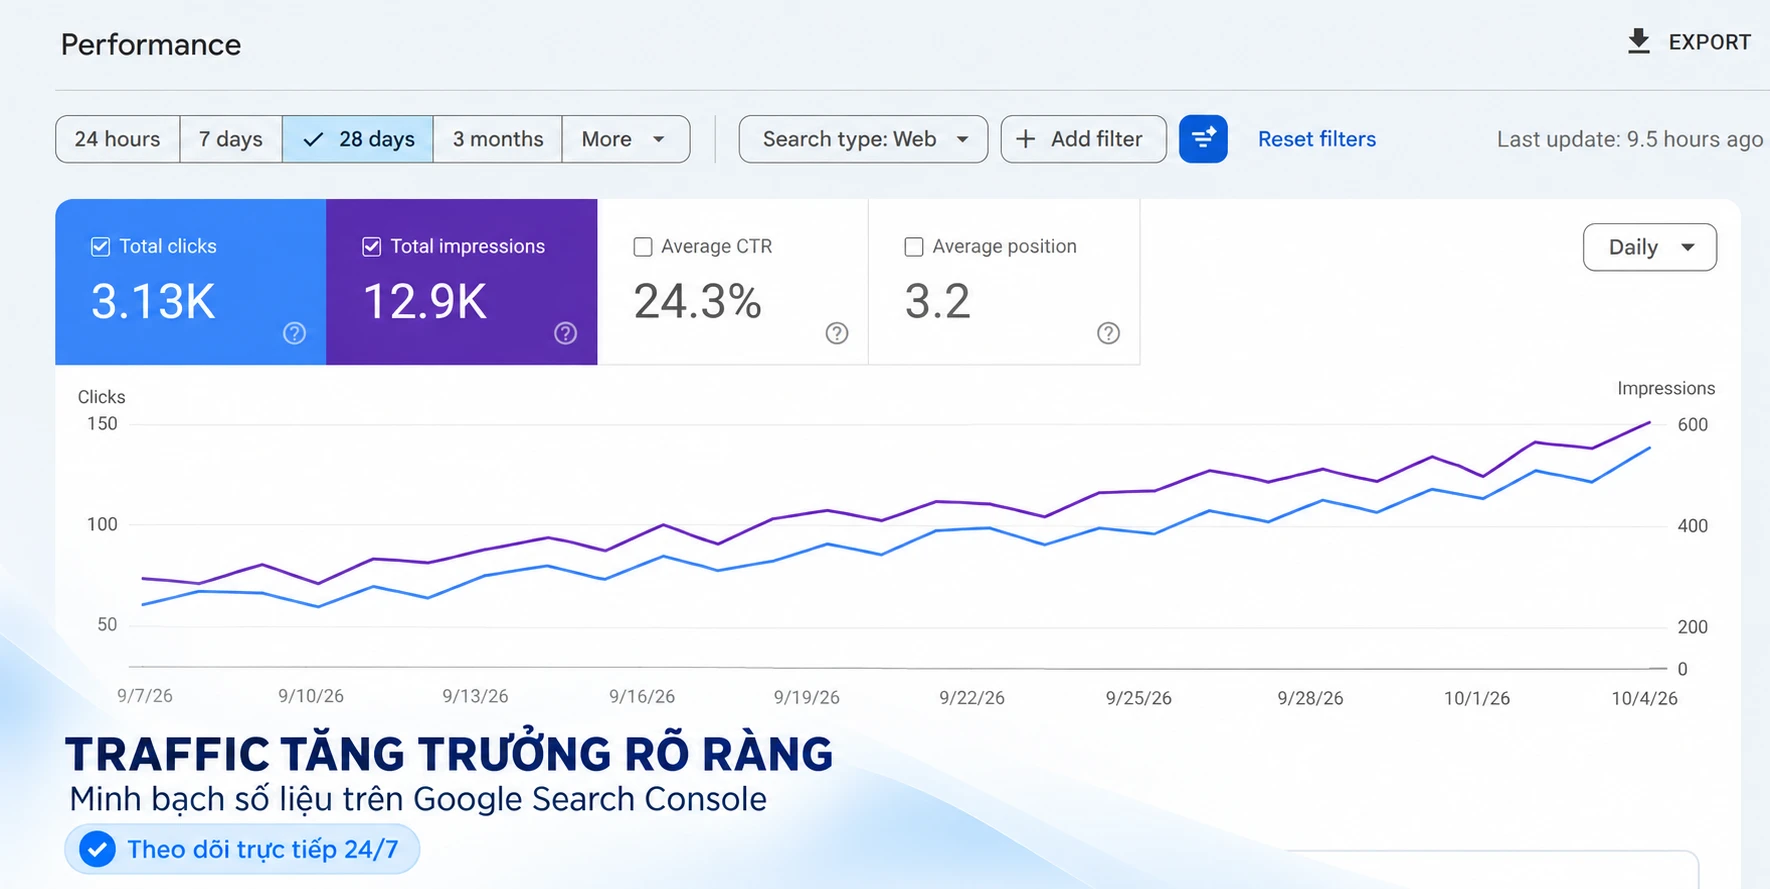Open help icon for Average position

[x=1108, y=333]
